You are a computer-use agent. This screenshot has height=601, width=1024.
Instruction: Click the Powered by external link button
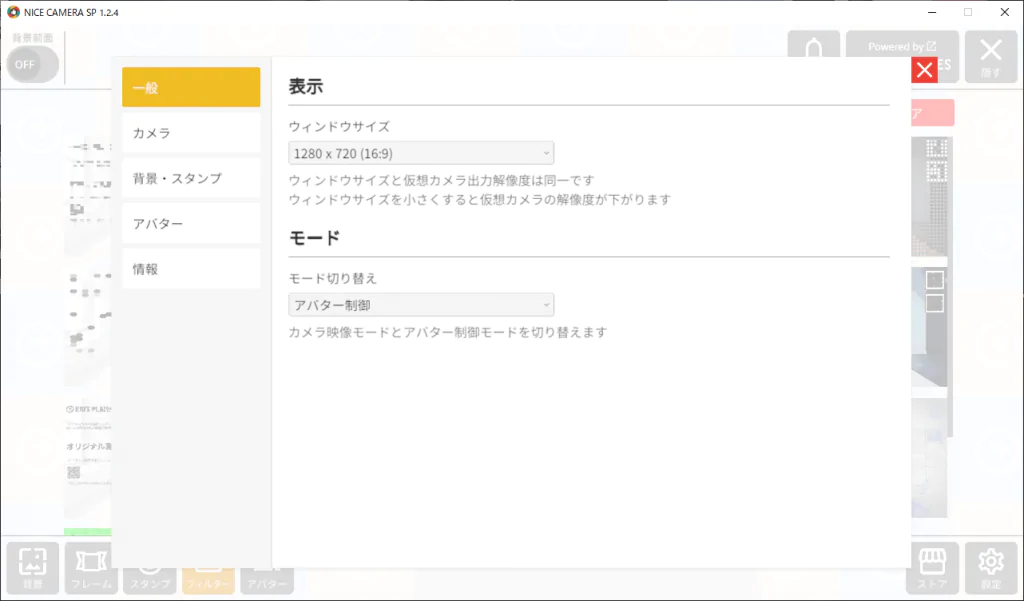902,46
